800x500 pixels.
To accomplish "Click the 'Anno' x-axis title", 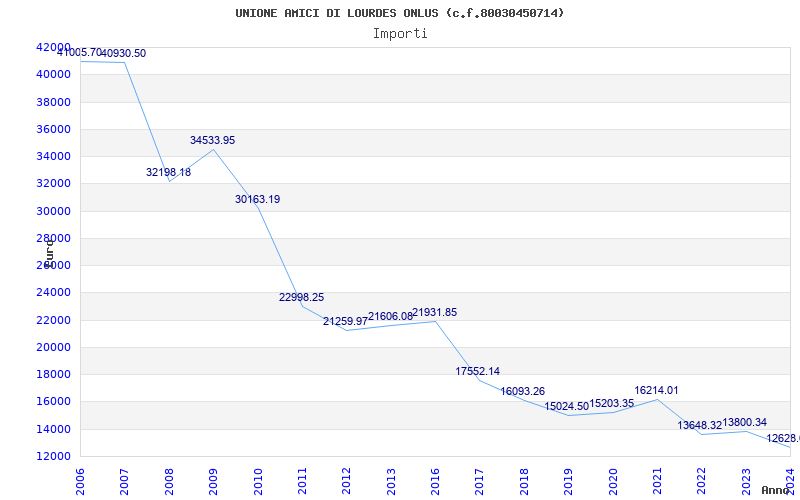I will (775, 490).
